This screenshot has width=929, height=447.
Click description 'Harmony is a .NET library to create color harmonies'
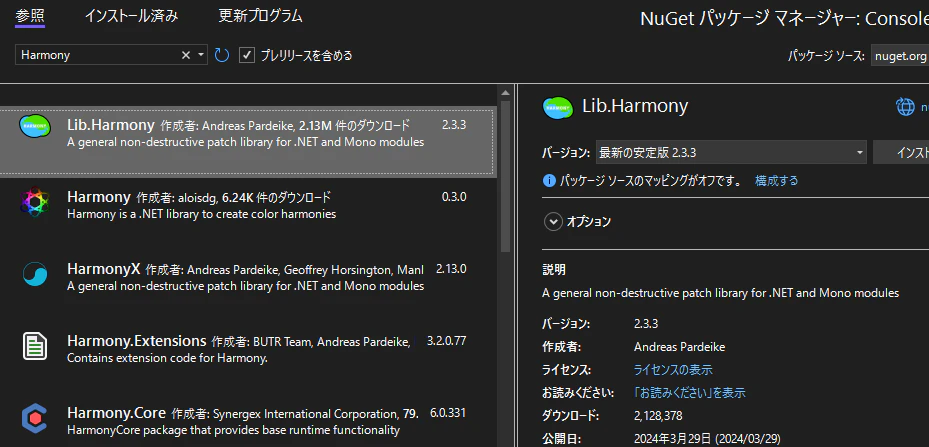click(x=201, y=214)
